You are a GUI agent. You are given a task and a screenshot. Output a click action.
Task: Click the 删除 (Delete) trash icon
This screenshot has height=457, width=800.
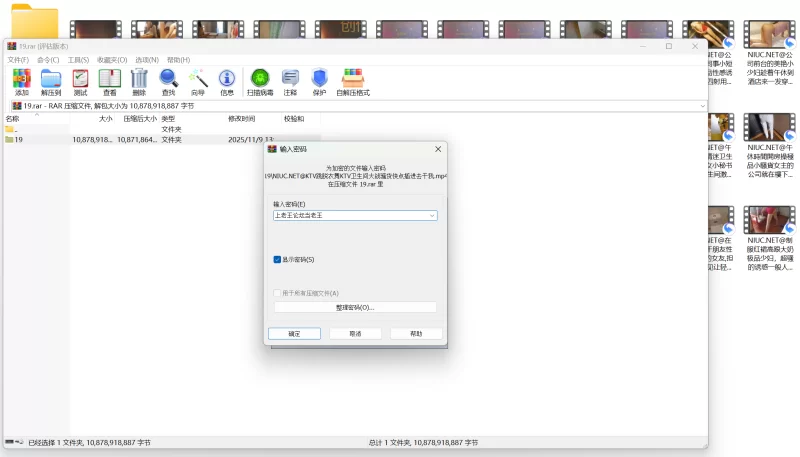point(139,82)
